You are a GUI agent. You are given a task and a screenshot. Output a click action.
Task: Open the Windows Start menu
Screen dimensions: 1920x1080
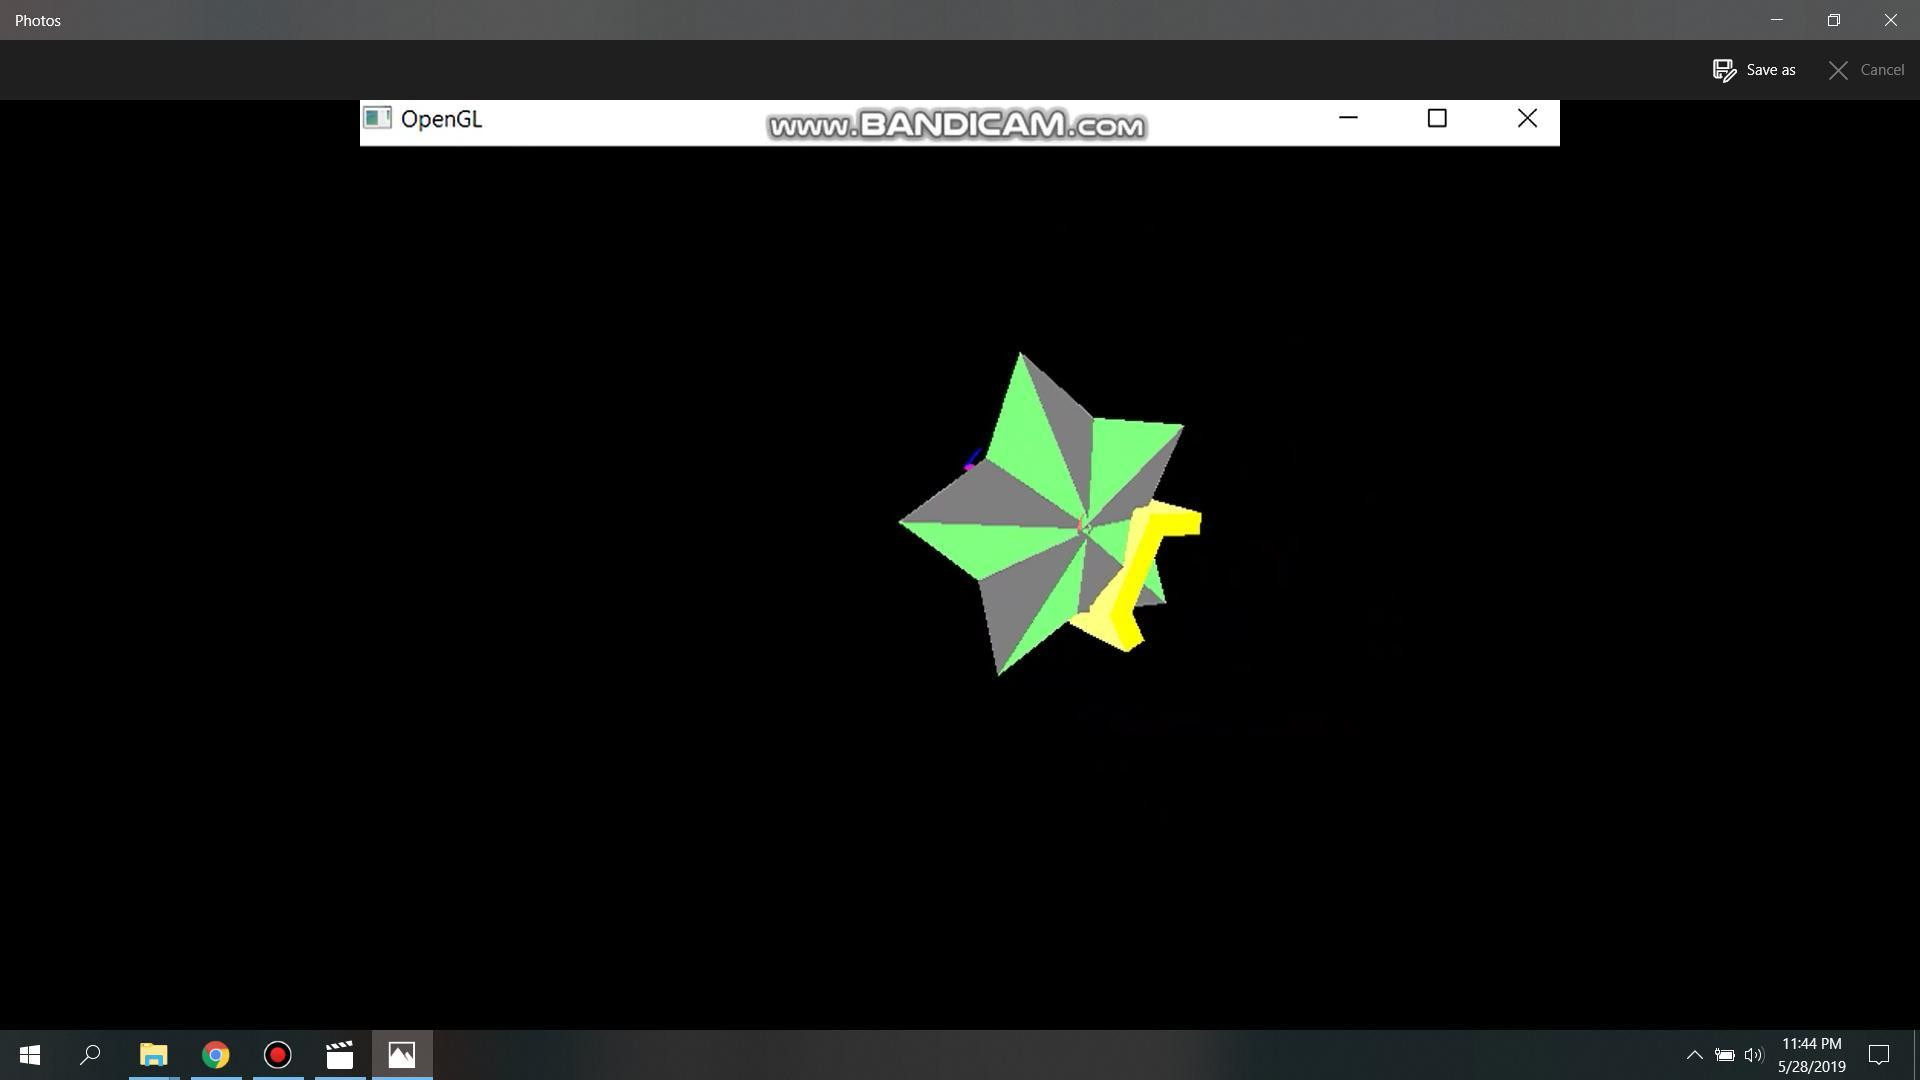(x=30, y=1055)
